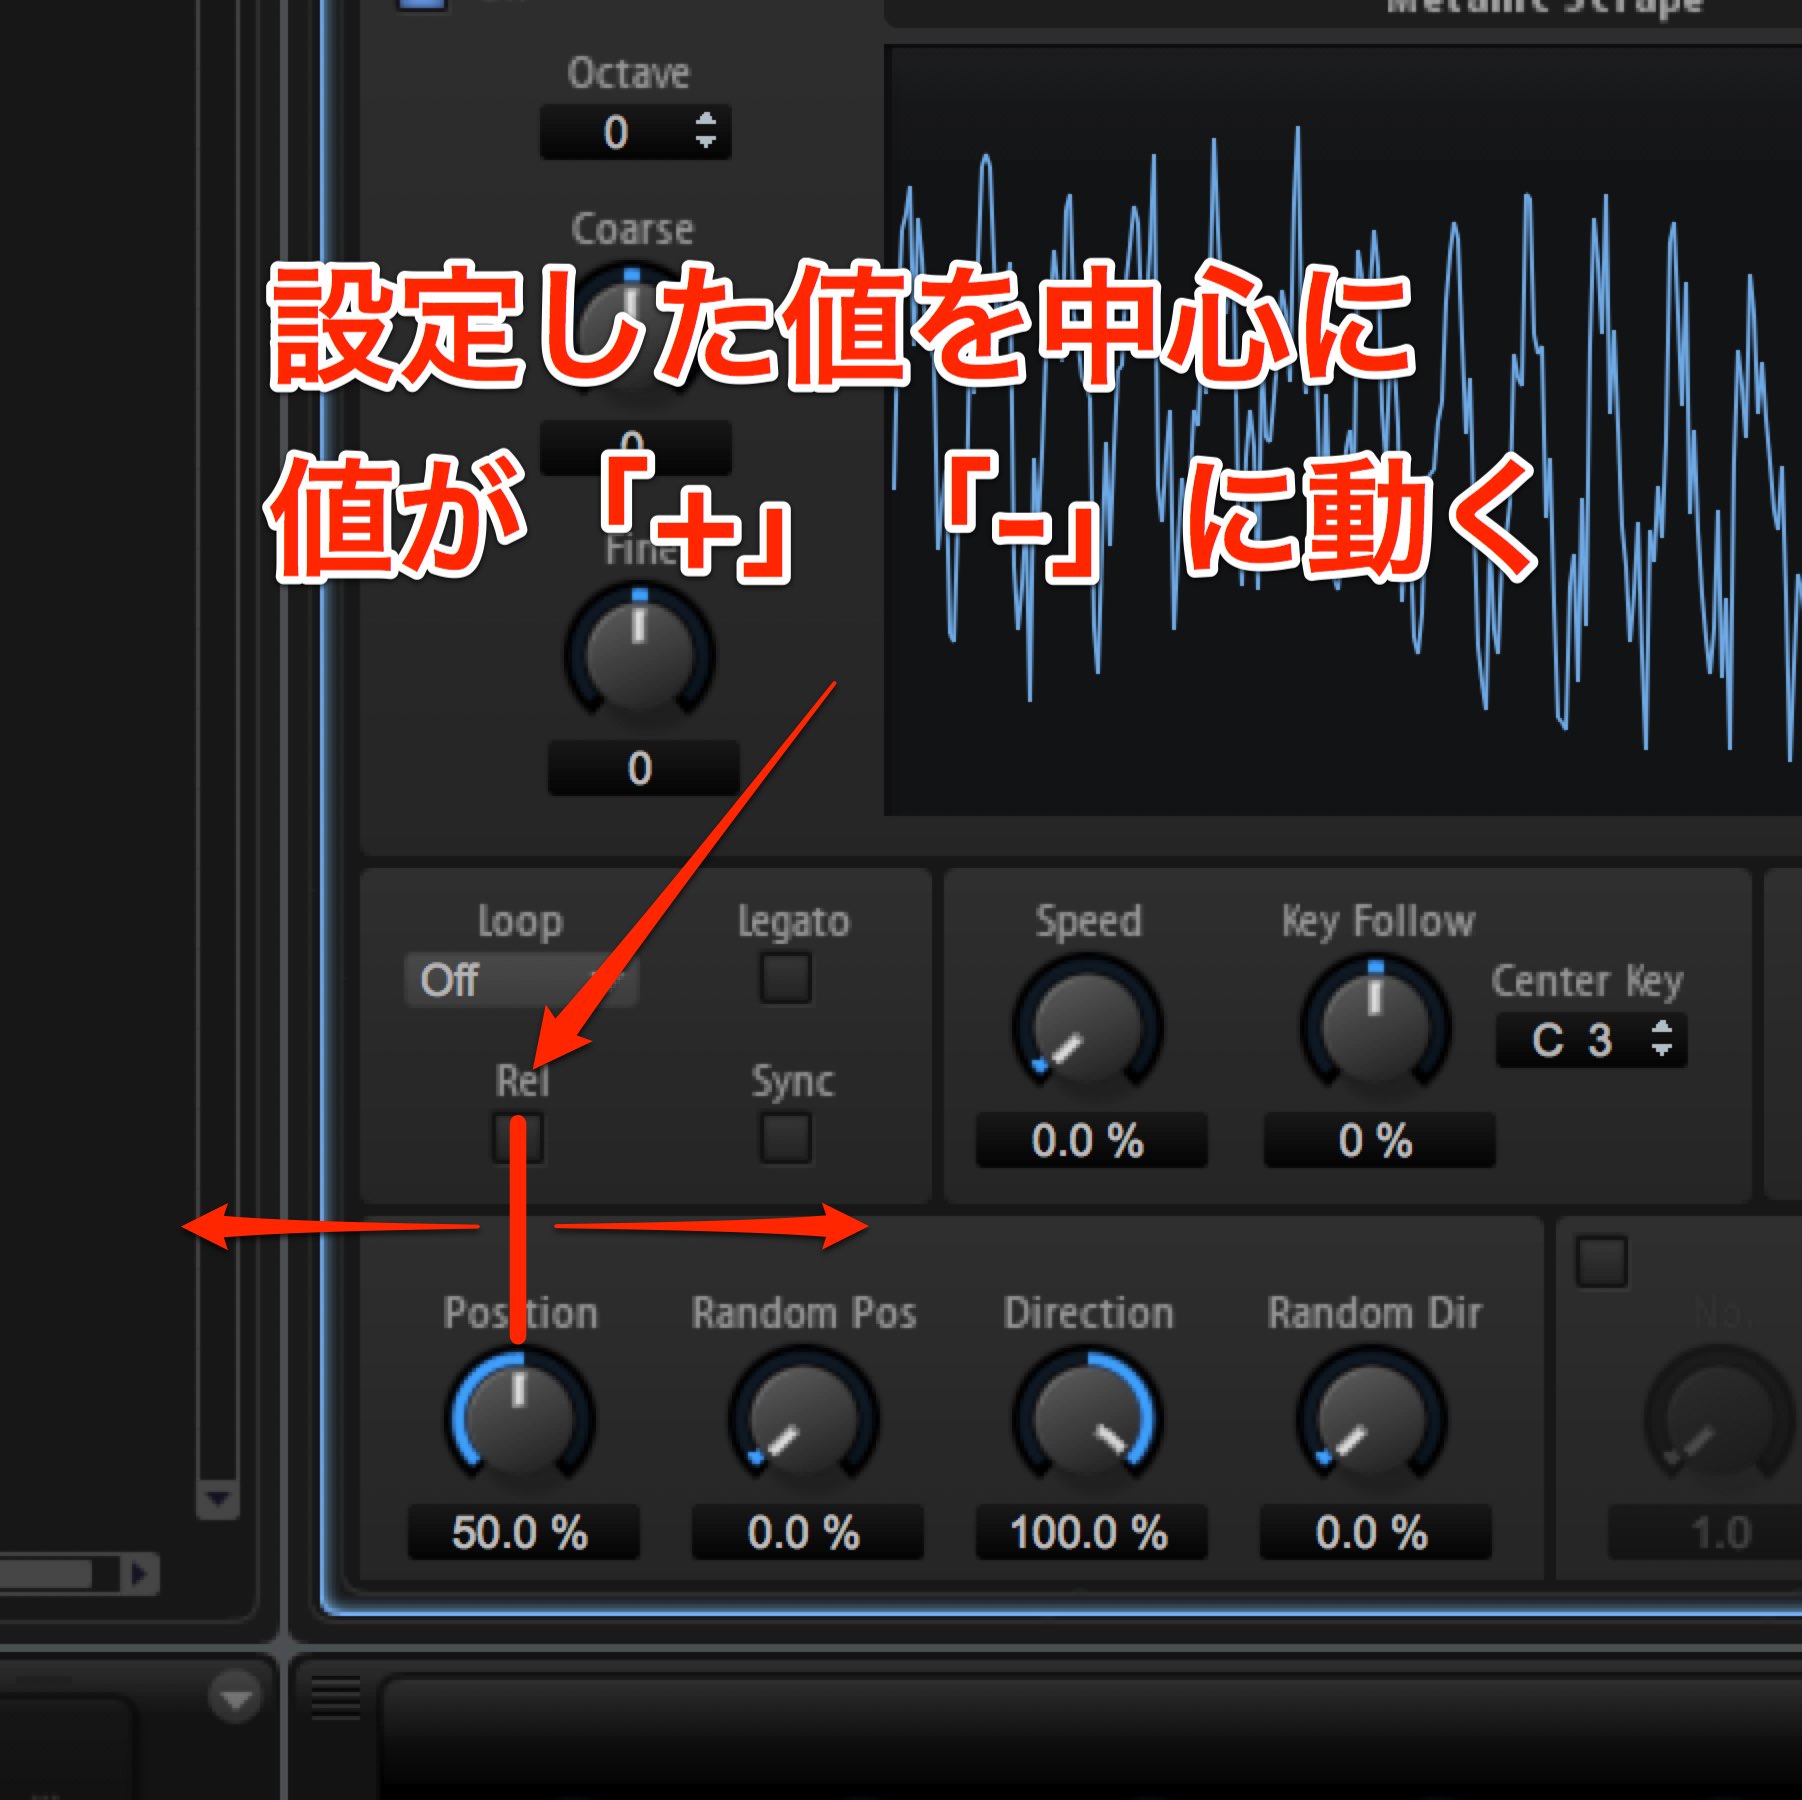Click the Fine value field showing 0
Image resolution: width=1802 pixels, height=1800 pixels.
[642, 768]
